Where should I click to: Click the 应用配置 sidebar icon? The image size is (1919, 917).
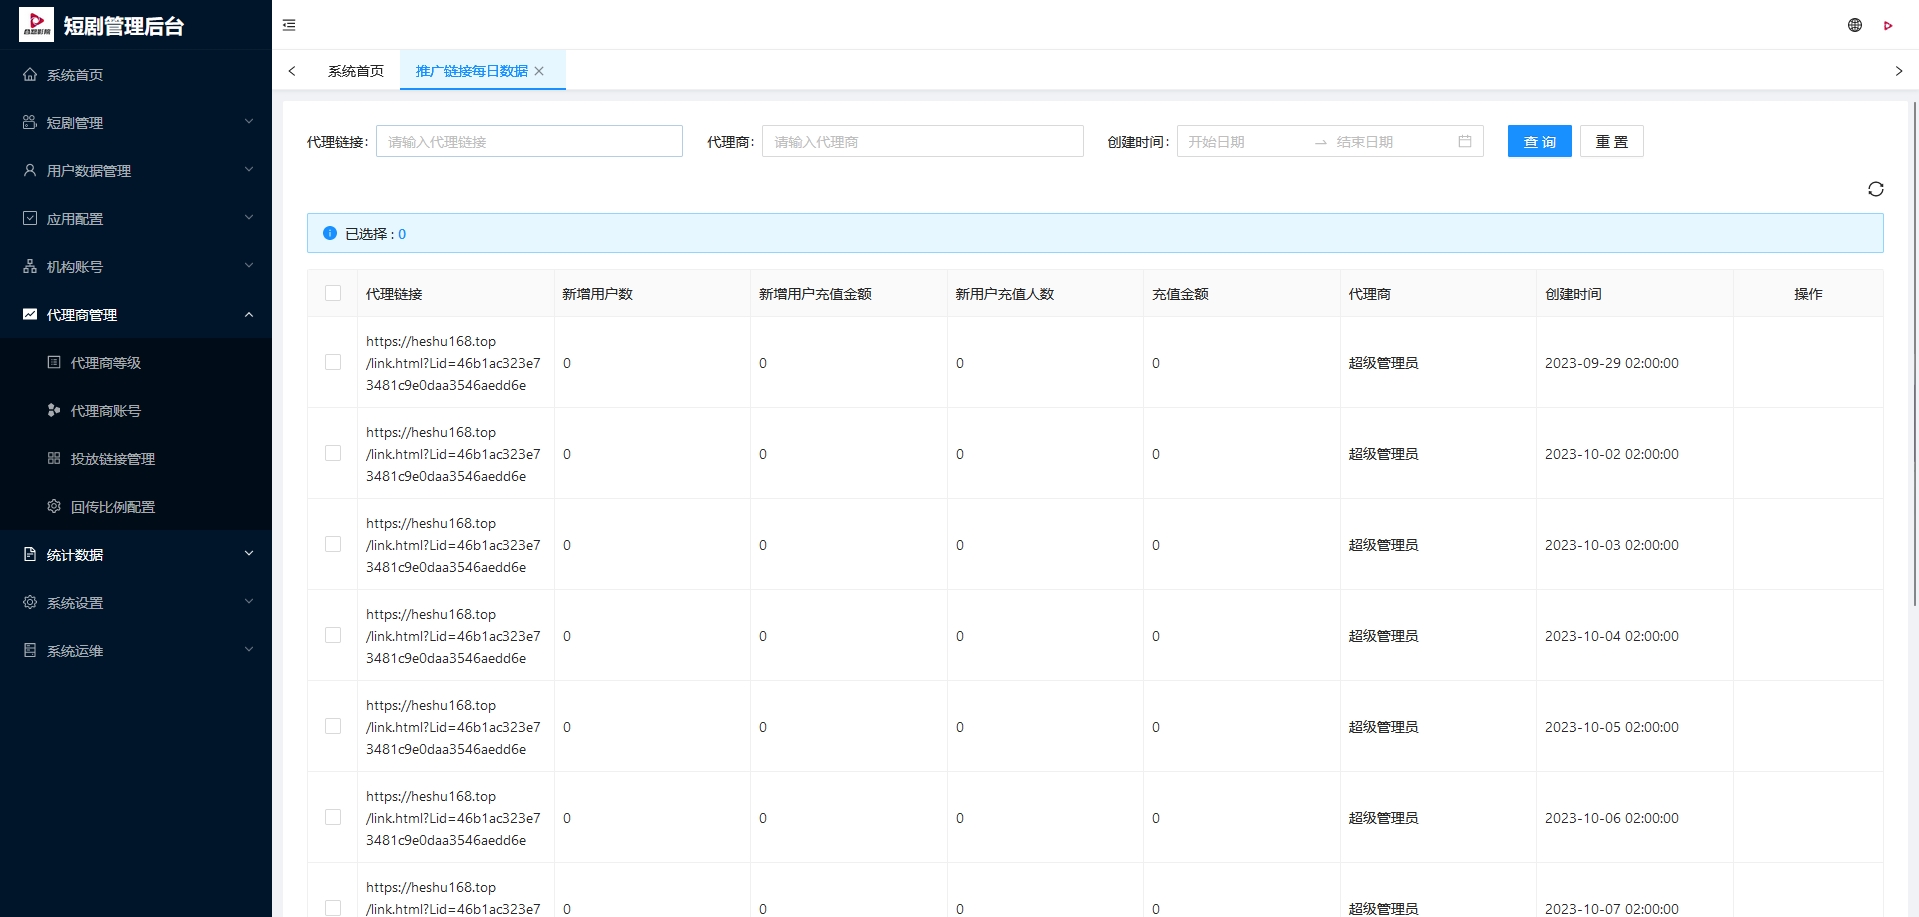30,218
